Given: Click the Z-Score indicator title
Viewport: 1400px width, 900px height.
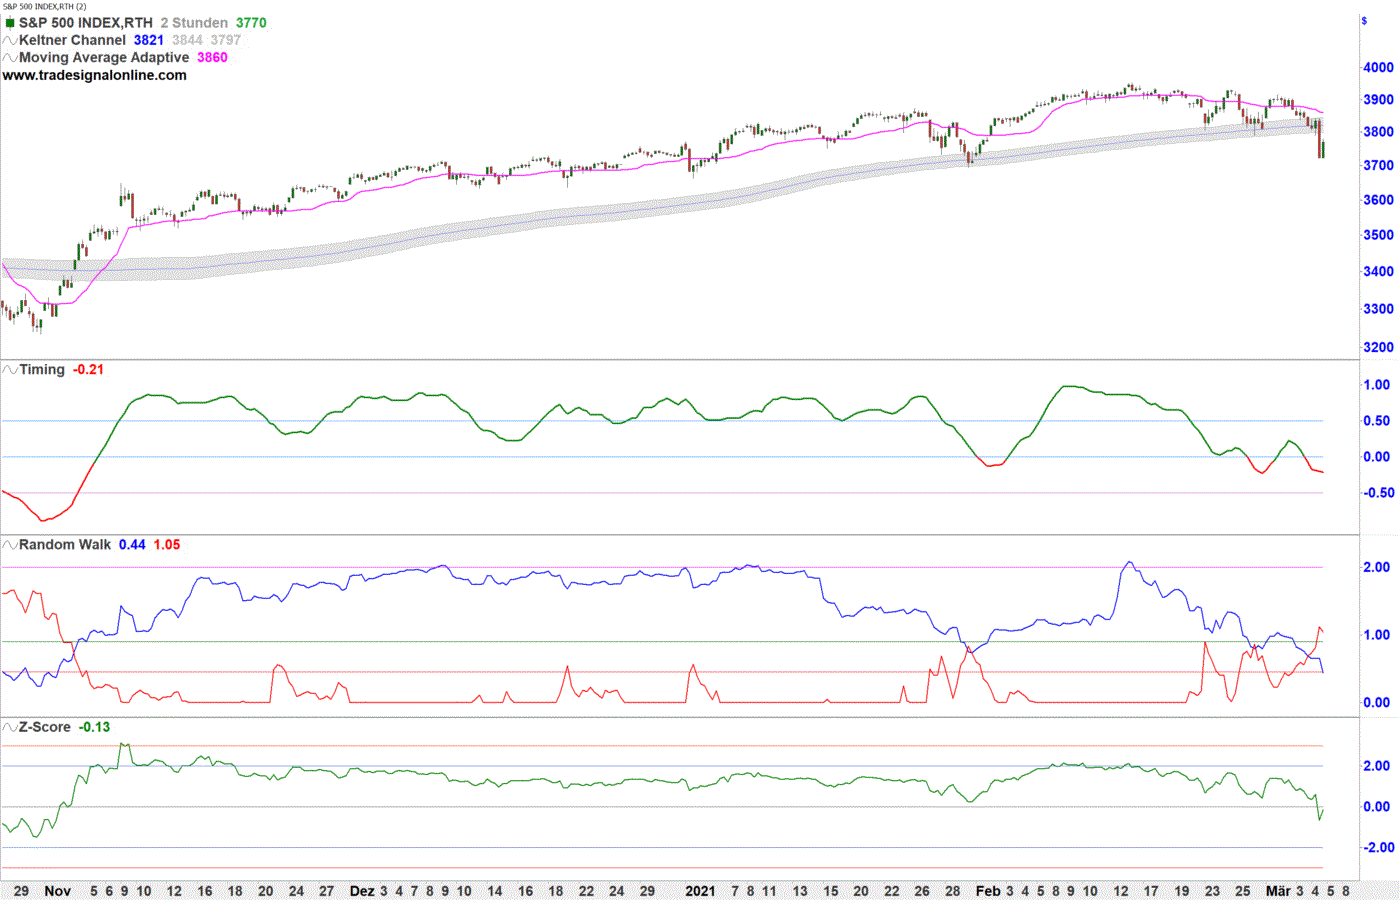Looking at the screenshot, I should coord(45,727).
